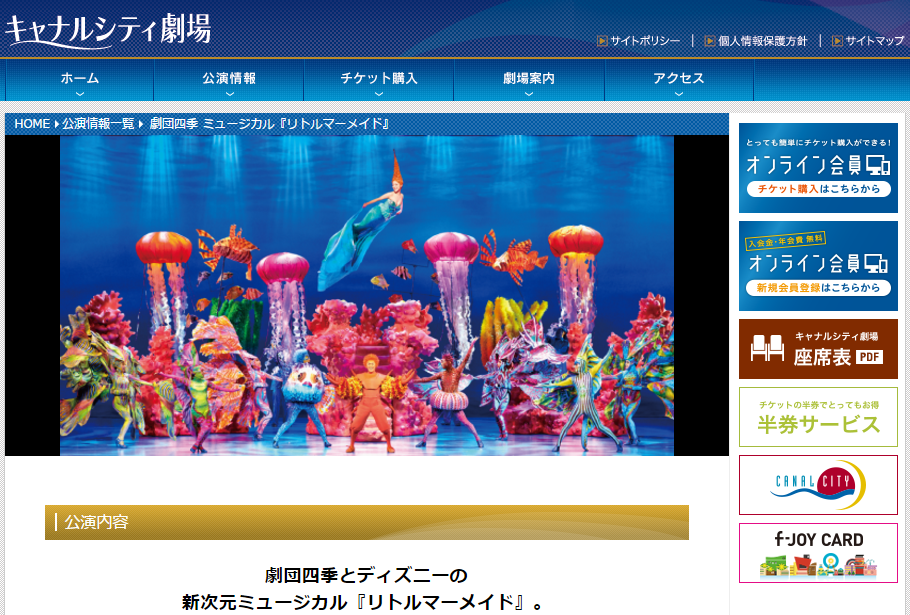The width and height of the screenshot is (910, 615).
Task: Click arrow icon beside サイトポリシー
Action: [602, 41]
